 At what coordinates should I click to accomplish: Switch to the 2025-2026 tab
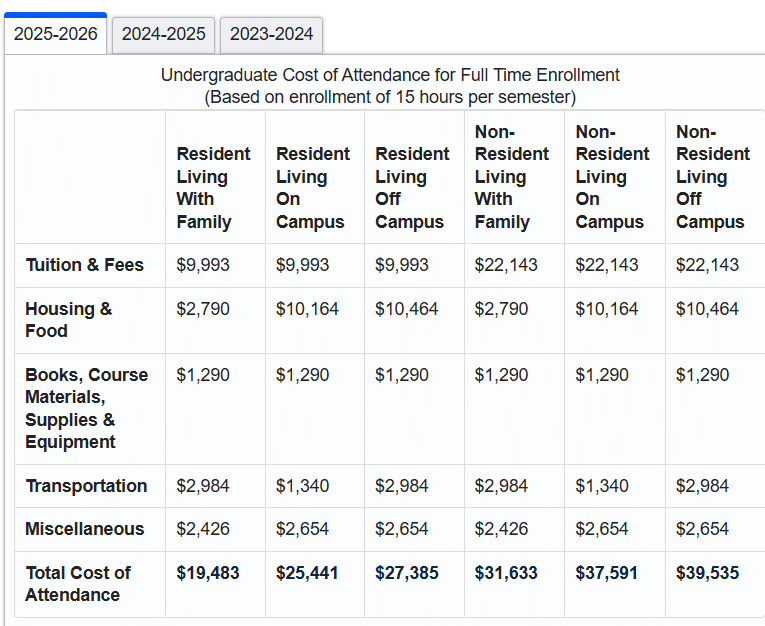(x=56, y=34)
